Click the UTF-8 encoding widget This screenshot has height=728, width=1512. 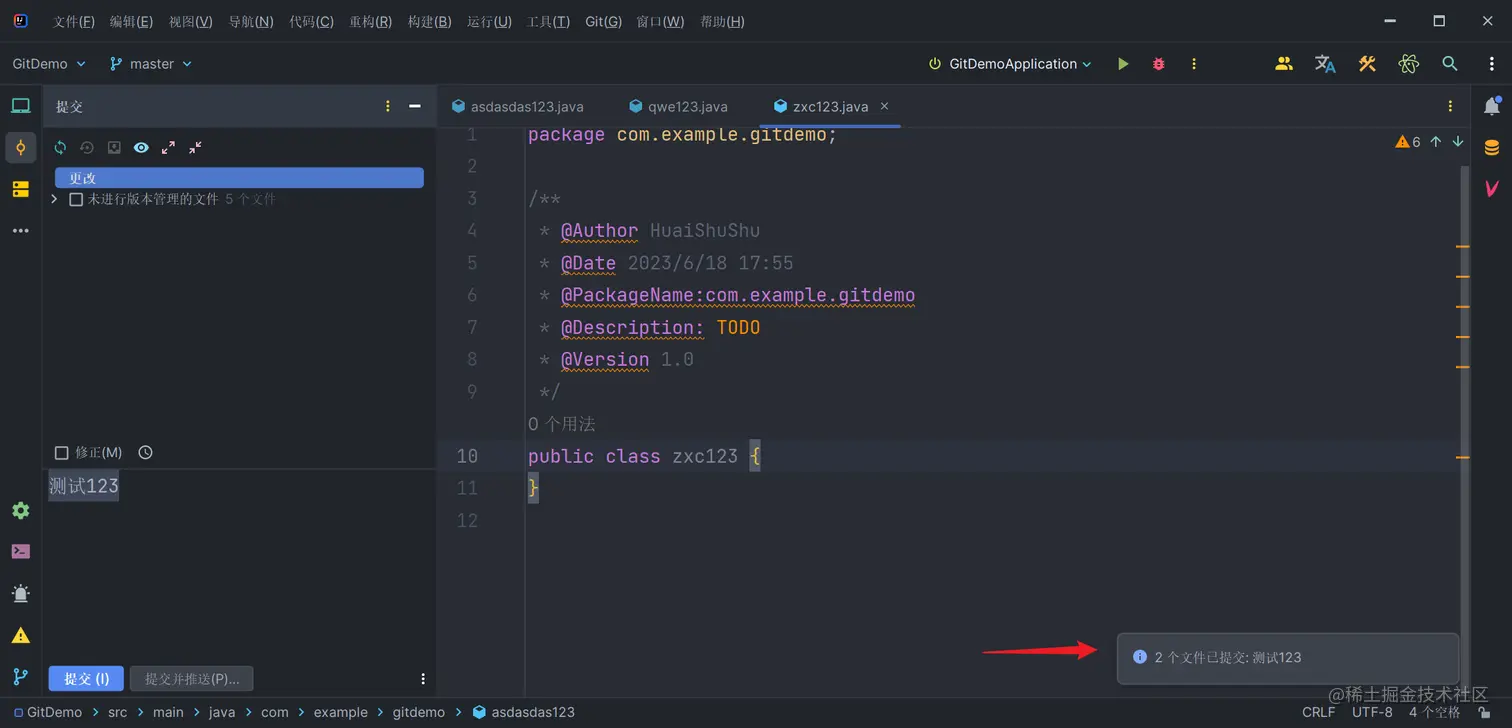click(x=1372, y=713)
